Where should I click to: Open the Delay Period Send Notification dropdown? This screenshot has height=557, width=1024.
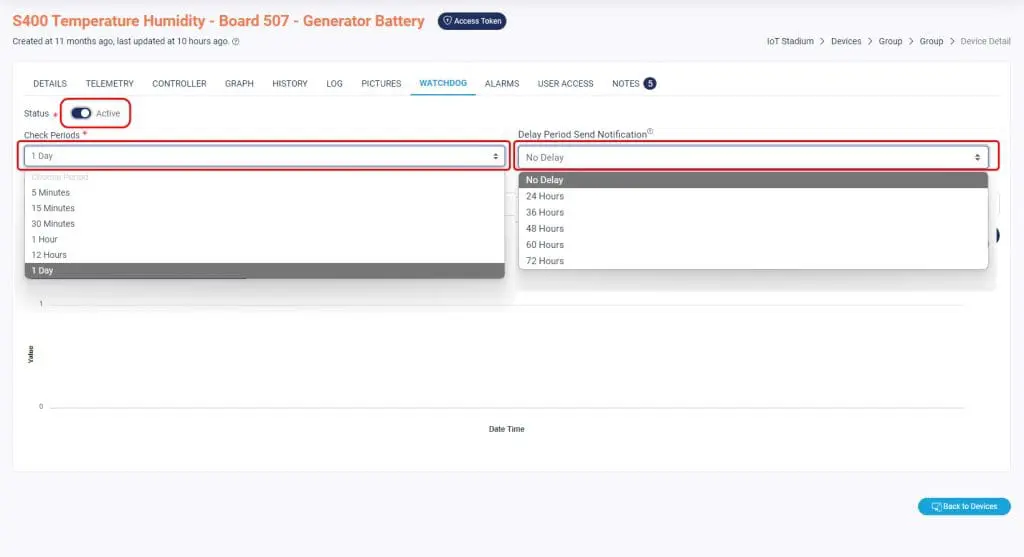(x=752, y=157)
